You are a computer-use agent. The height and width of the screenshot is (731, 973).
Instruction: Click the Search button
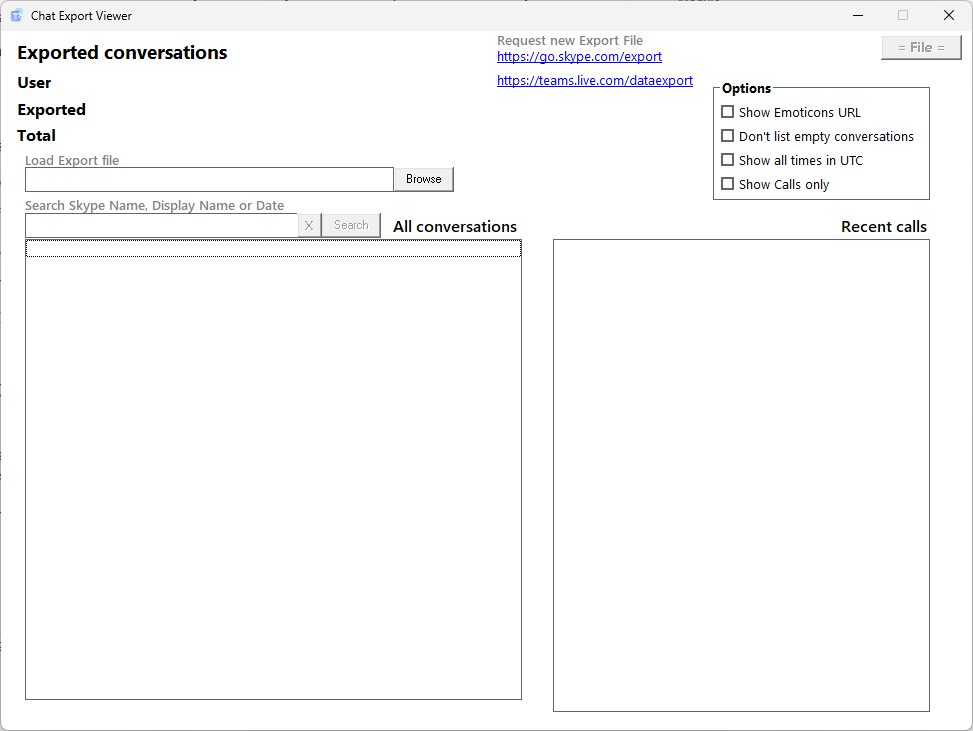tap(351, 225)
